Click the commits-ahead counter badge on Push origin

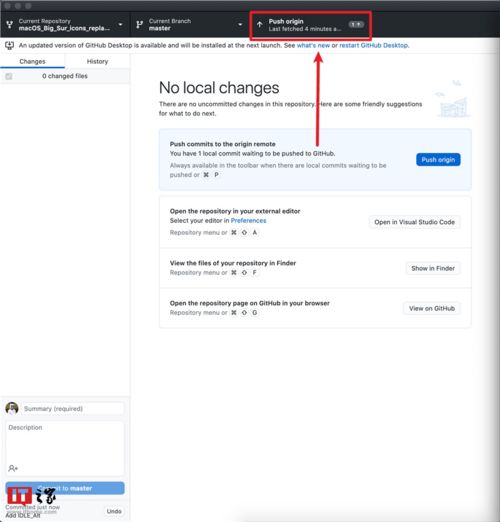click(x=356, y=24)
